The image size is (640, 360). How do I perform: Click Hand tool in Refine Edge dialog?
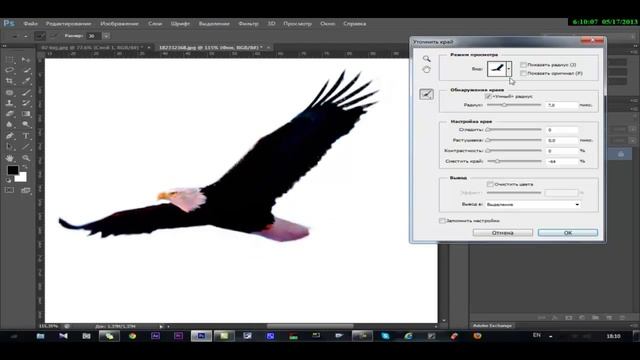tap(427, 70)
